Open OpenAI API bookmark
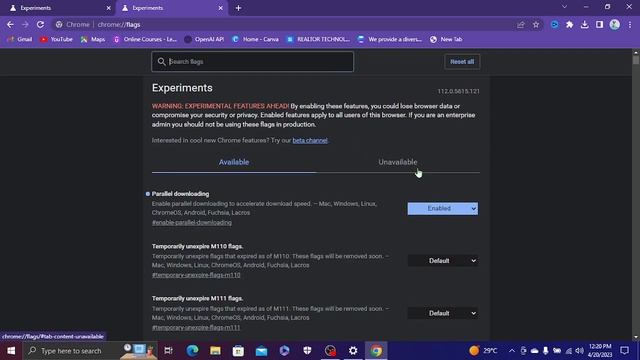The width and height of the screenshot is (640, 360). [204, 39]
